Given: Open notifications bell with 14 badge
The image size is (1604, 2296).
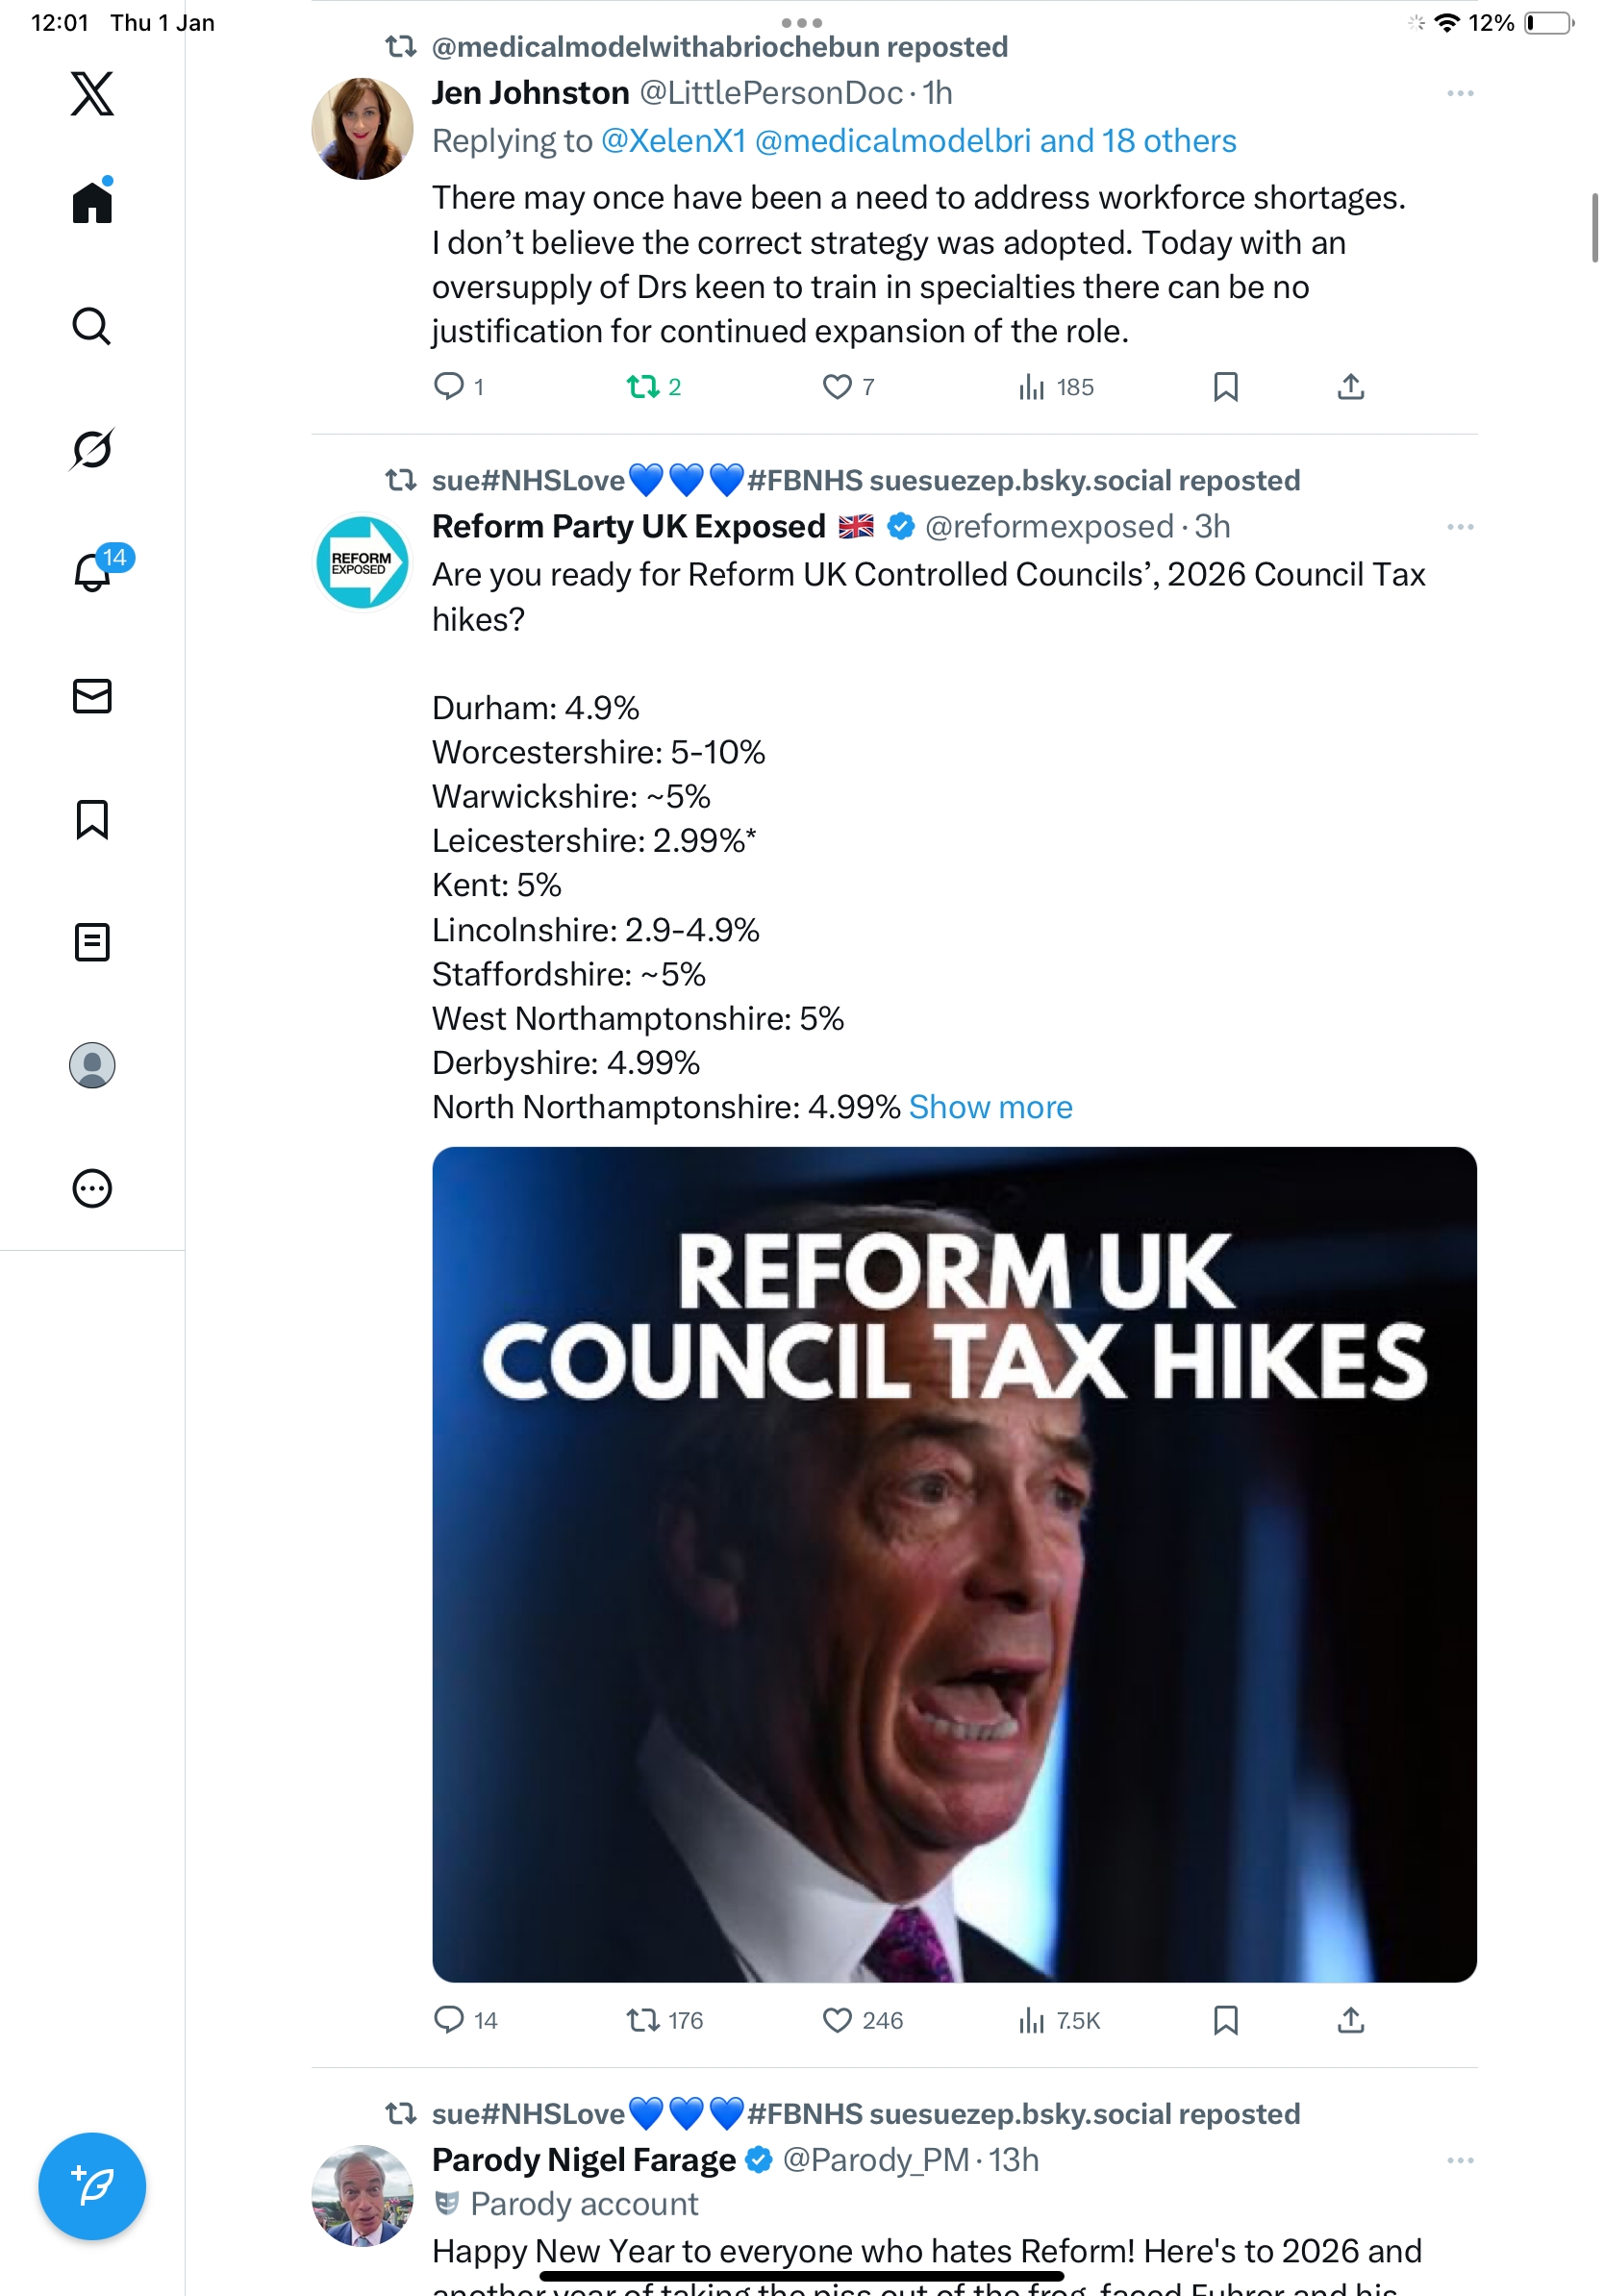Looking at the screenshot, I should (x=92, y=572).
